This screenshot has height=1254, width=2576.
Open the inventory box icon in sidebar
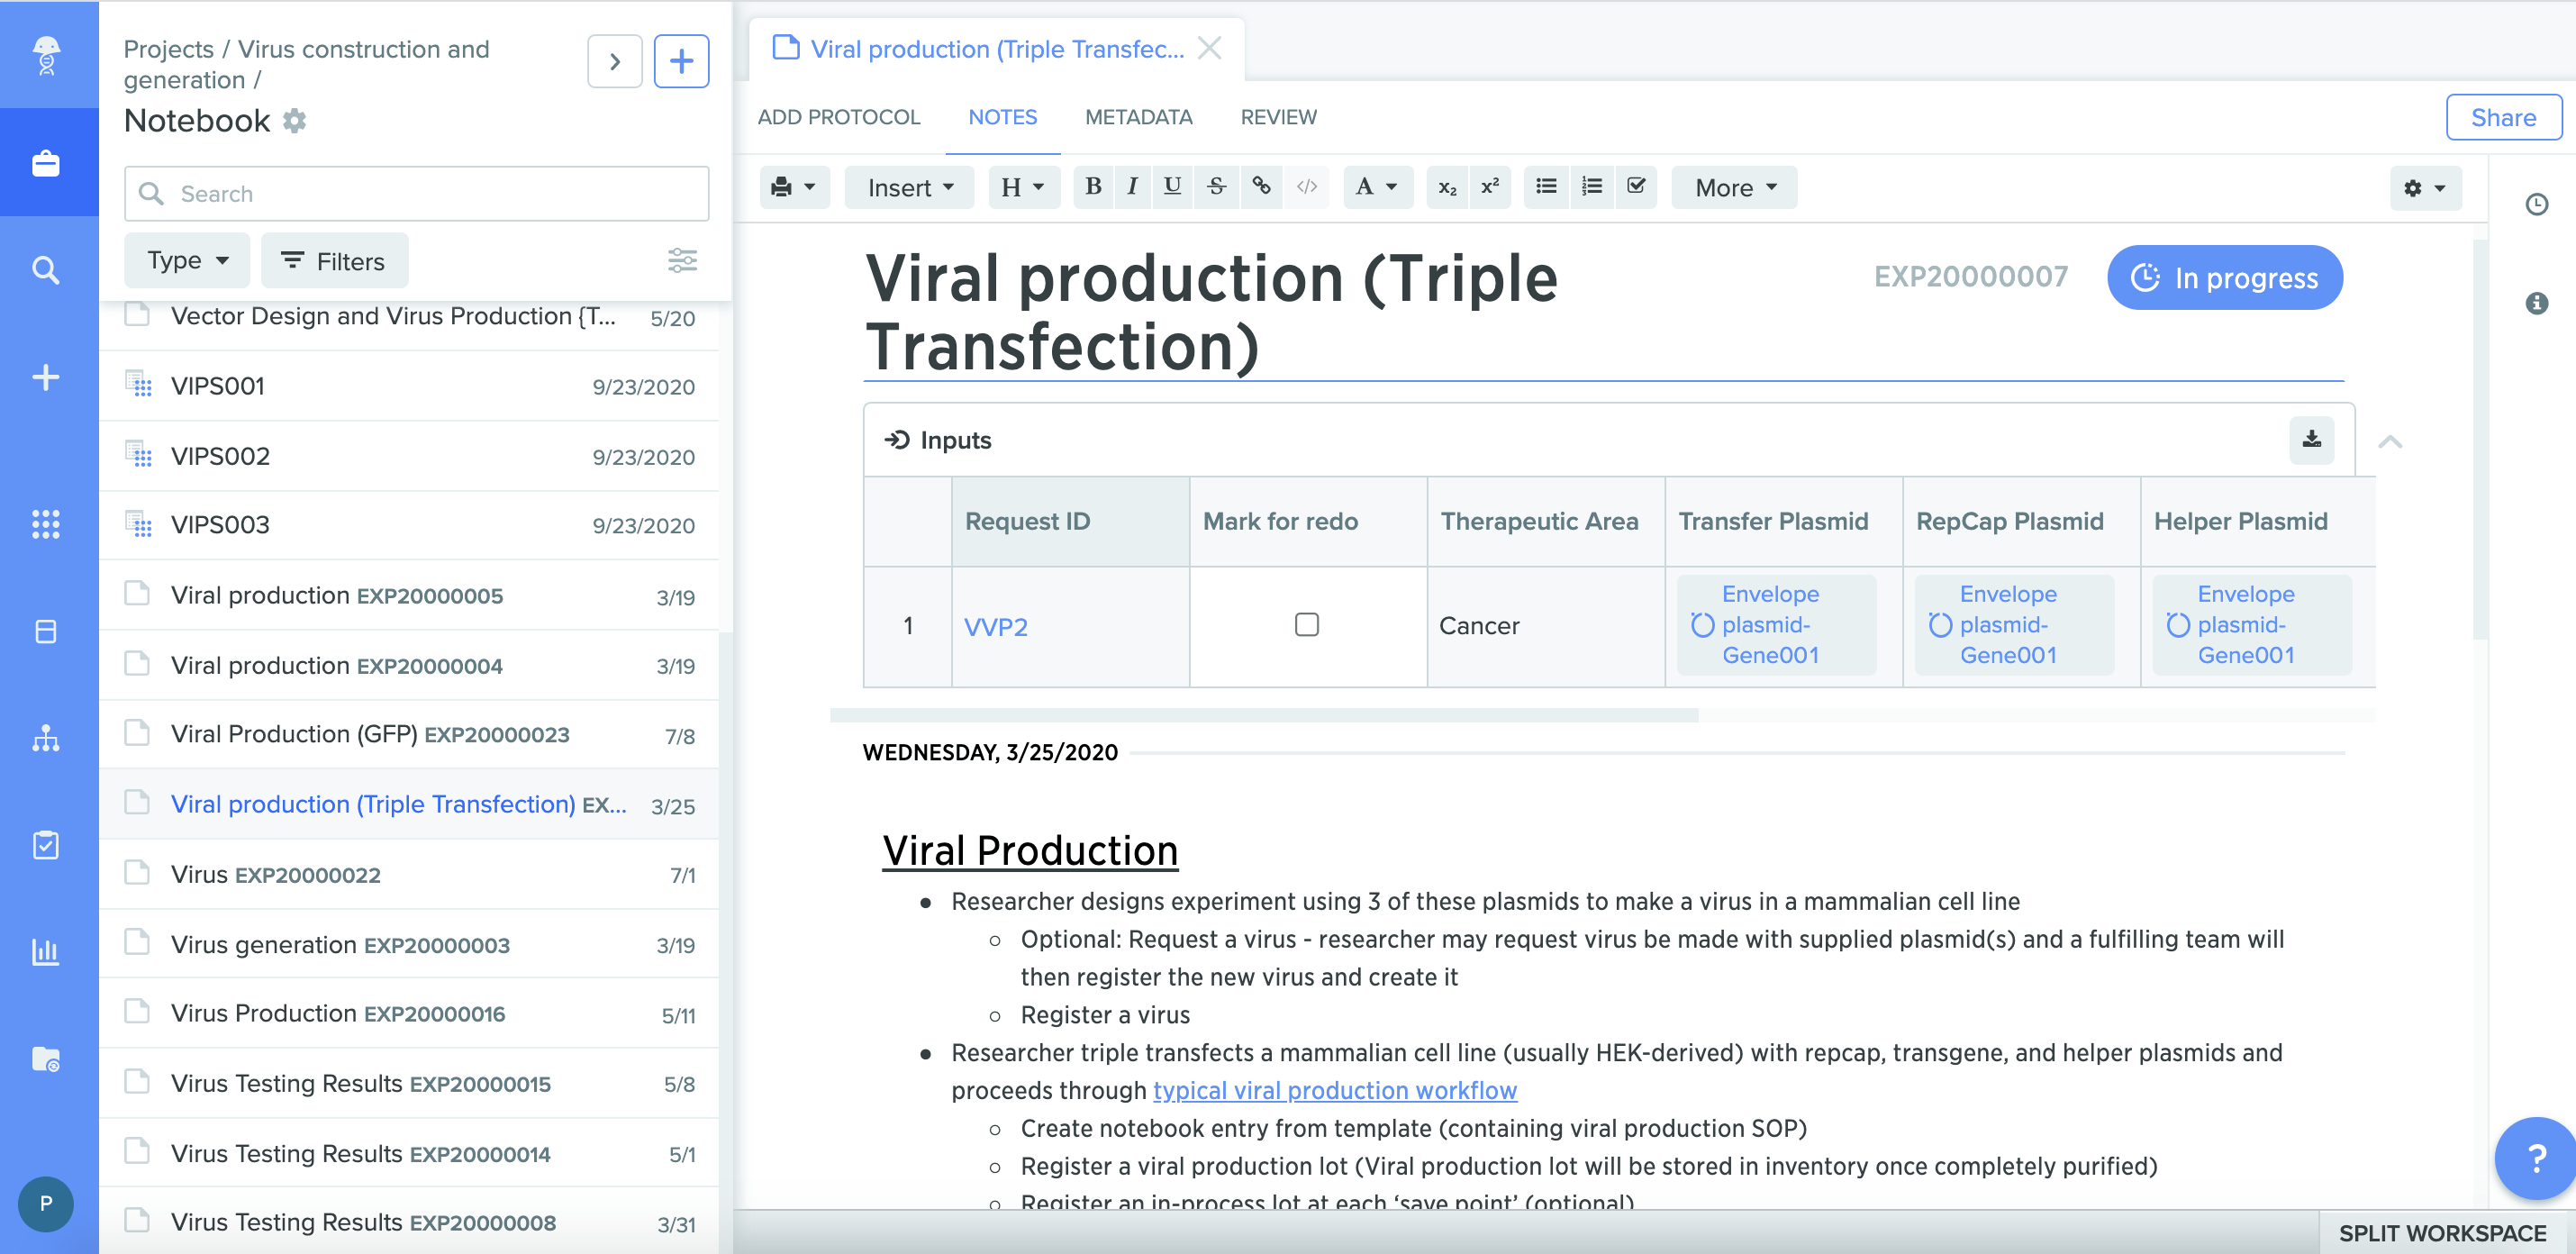pyautogui.click(x=46, y=631)
